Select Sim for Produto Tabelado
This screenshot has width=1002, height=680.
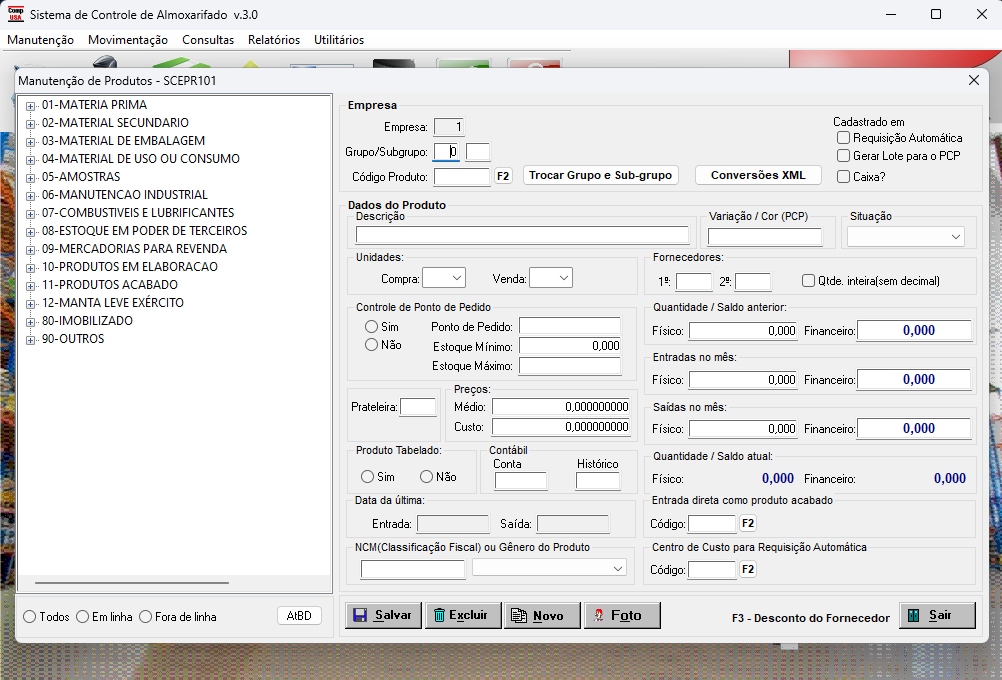coord(367,477)
